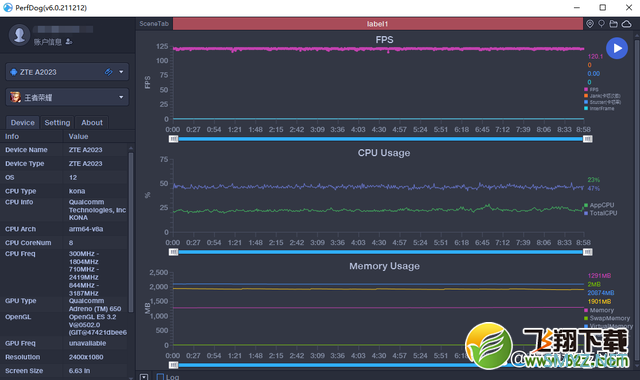Click the Info column header
Viewport: 640px width, 380px height.
[12, 136]
